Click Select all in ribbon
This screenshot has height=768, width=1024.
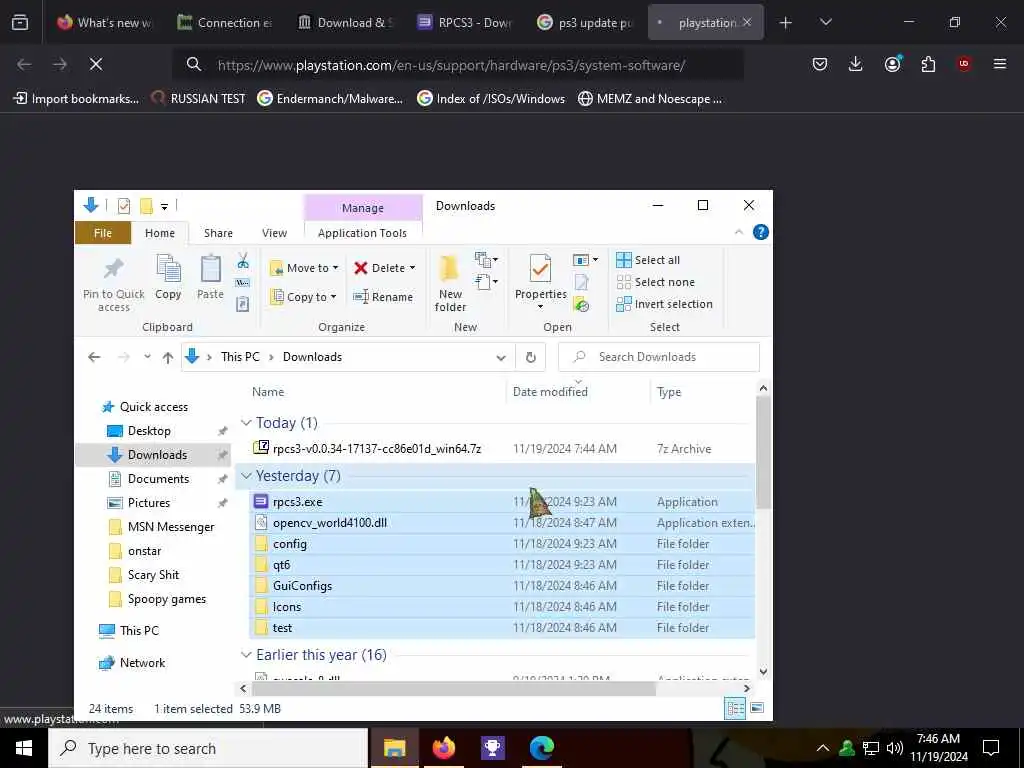point(648,260)
